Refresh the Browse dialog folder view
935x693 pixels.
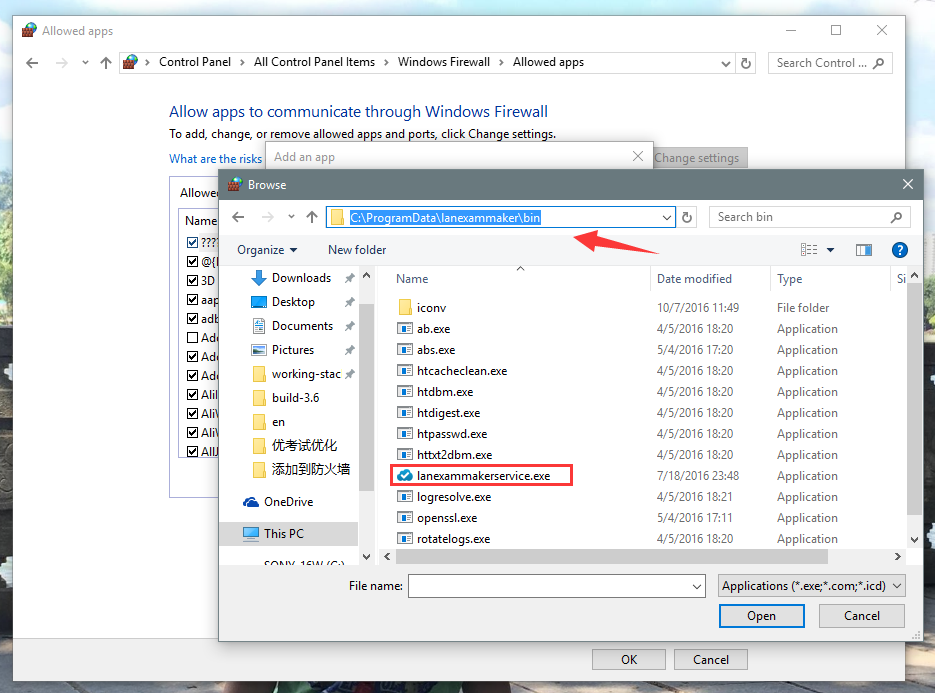click(687, 218)
